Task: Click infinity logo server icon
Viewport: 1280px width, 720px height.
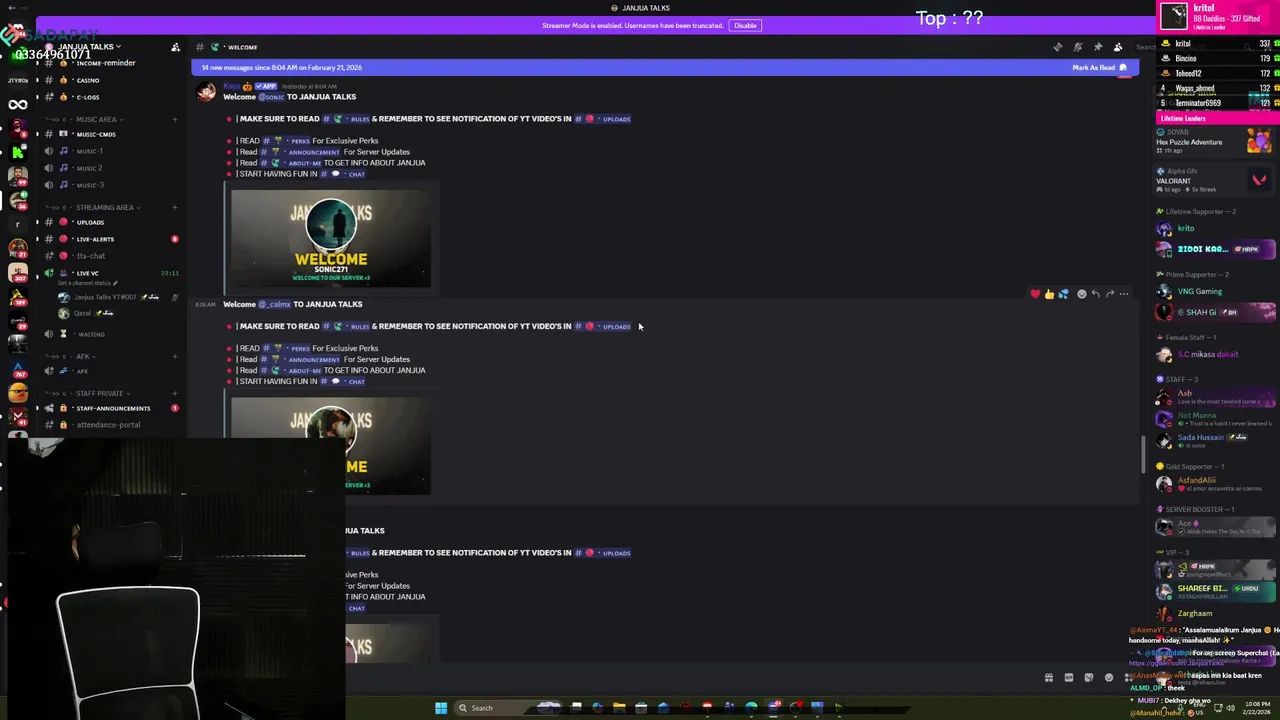Action: coord(18,105)
